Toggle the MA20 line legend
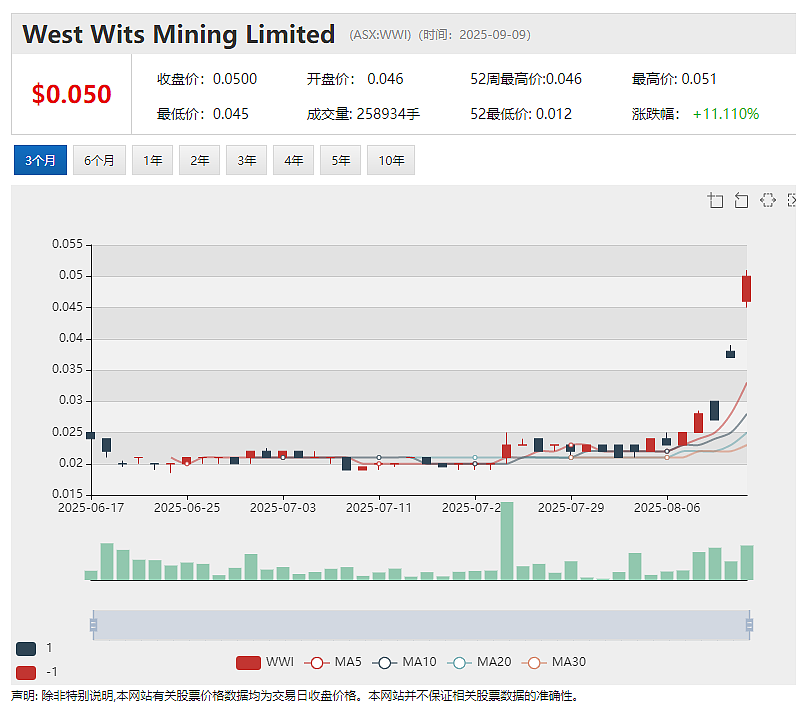This screenshot has height=714, width=810. (x=479, y=662)
